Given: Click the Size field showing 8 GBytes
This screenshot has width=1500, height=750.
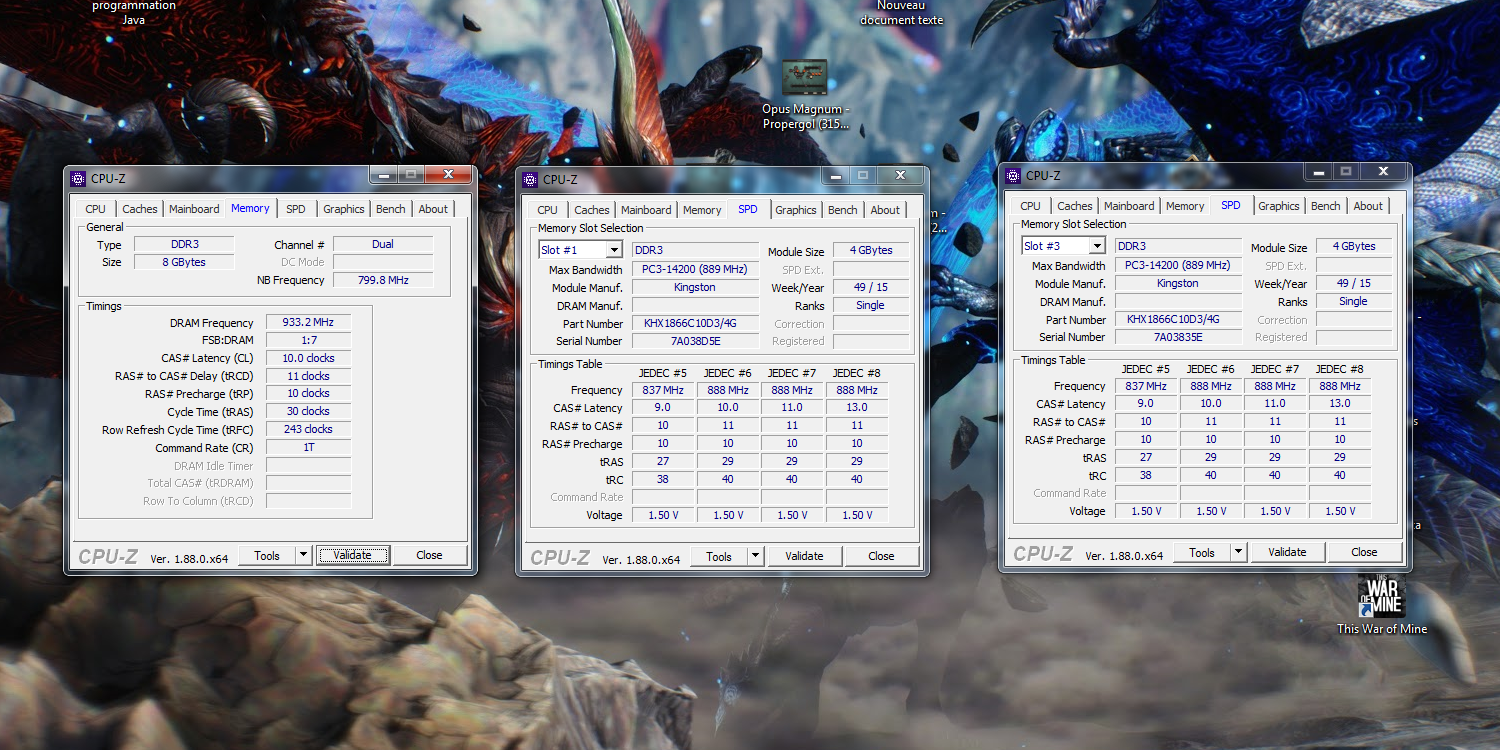Looking at the screenshot, I should coord(184,263).
